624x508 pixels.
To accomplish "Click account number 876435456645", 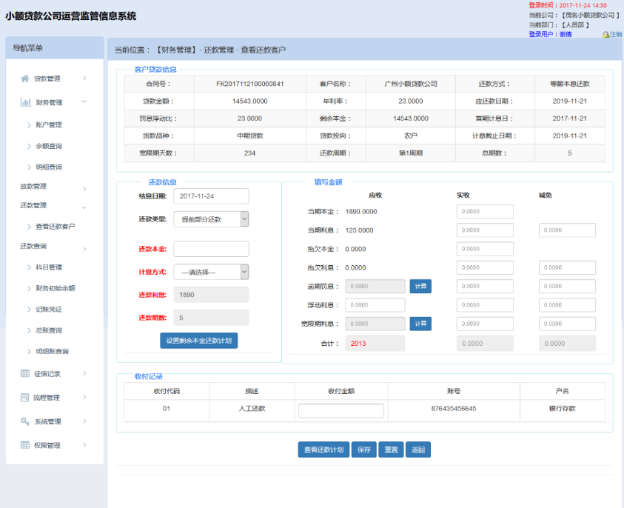I will (x=453, y=409).
